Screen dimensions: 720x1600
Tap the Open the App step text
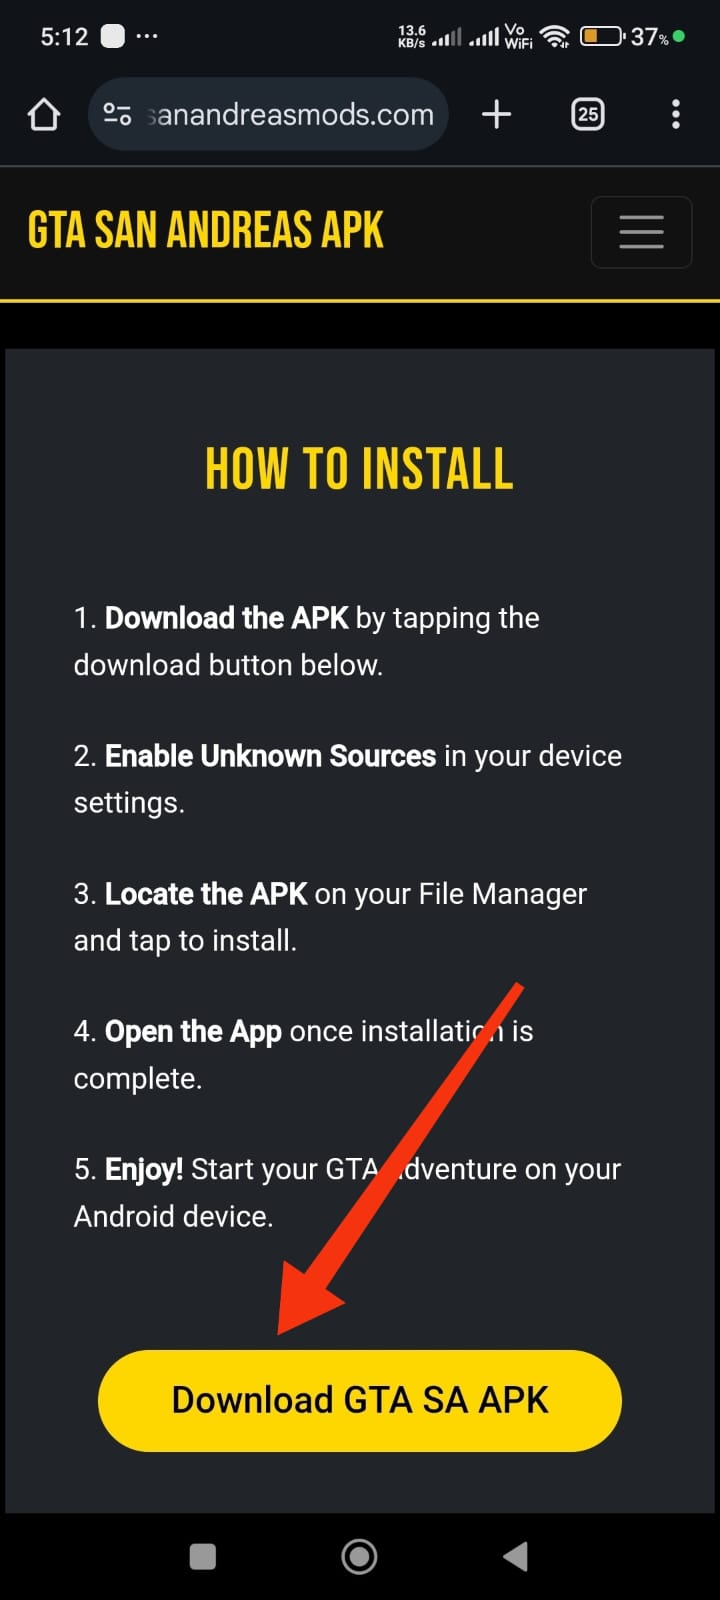point(193,1032)
